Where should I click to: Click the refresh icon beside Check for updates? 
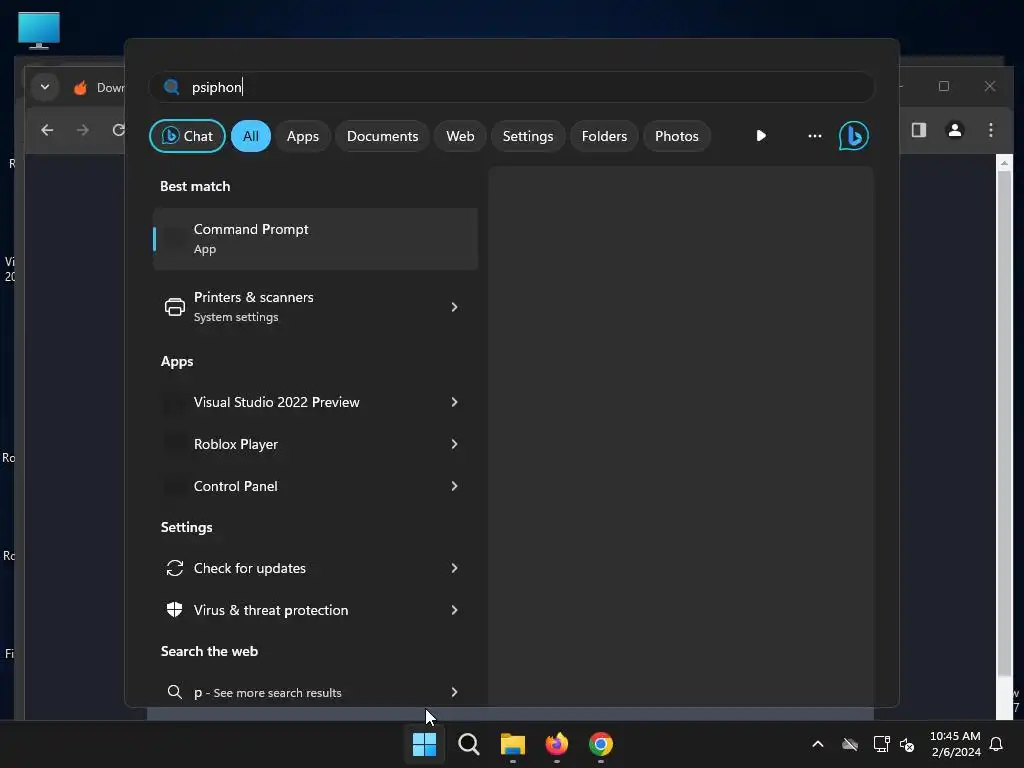pyautogui.click(x=174, y=568)
